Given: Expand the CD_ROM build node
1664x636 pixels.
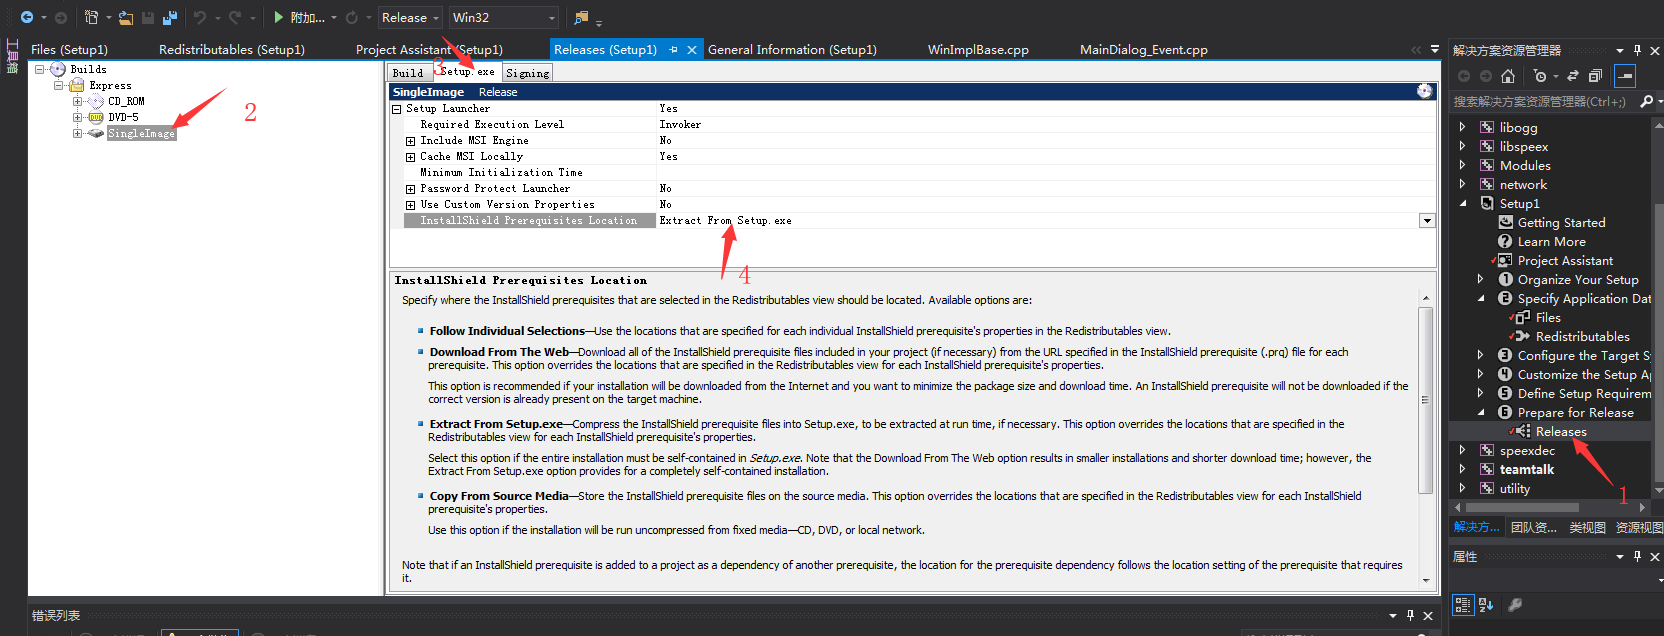Looking at the screenshot, I should (77, 101).
